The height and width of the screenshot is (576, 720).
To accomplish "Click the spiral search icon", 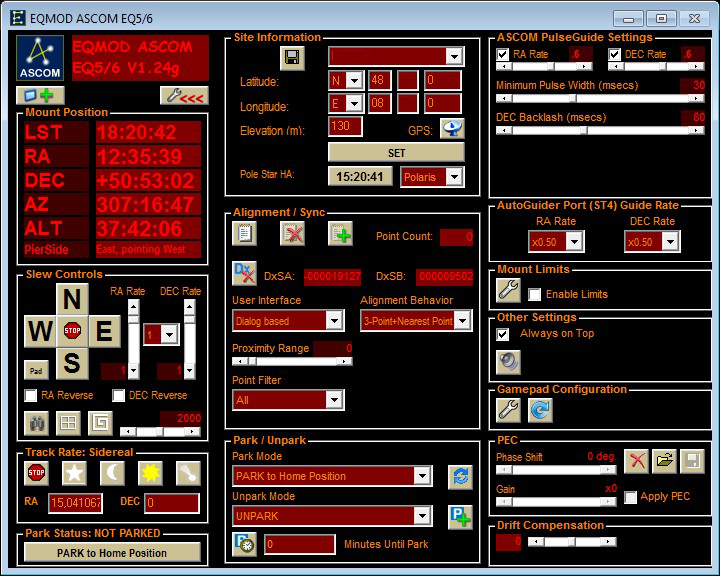I will (x=100, y=423).
